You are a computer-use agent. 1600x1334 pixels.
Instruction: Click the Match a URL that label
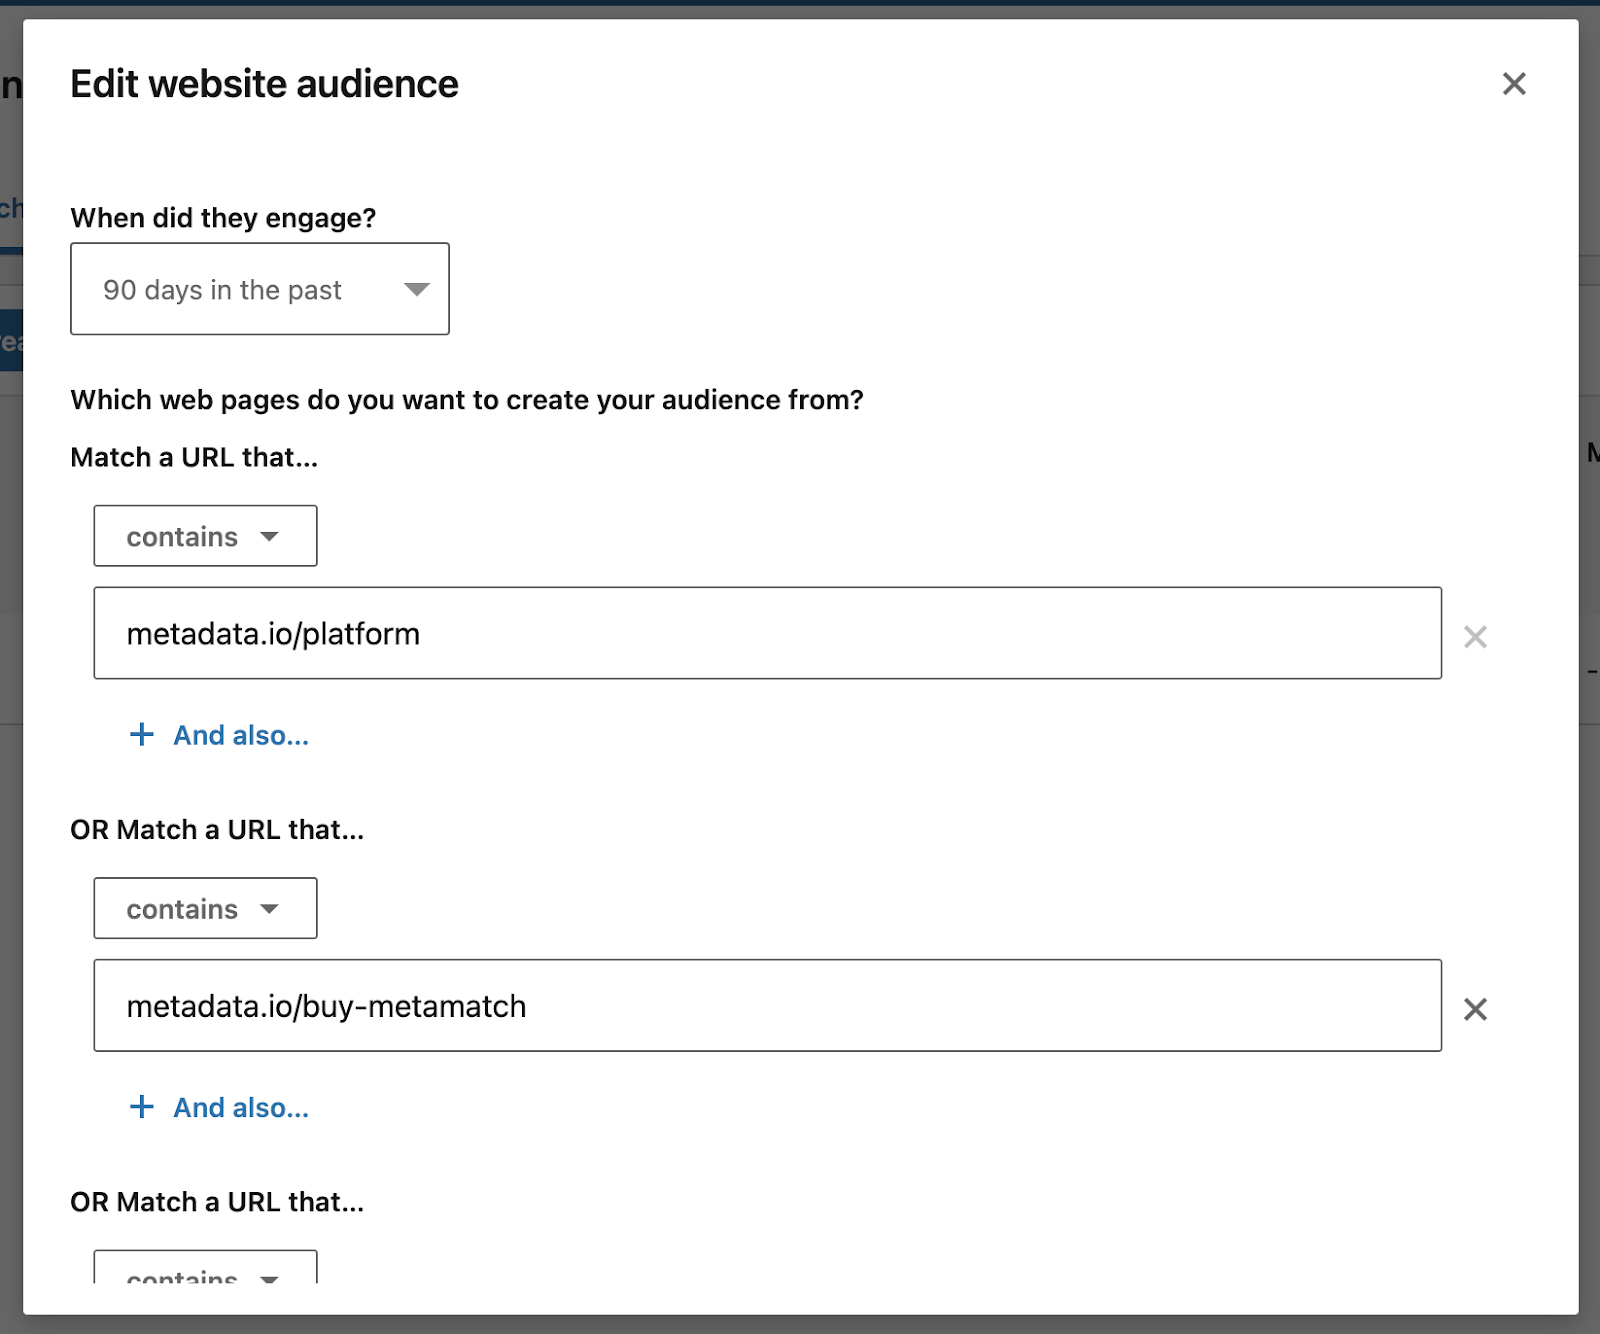click(x=193, y=457)
